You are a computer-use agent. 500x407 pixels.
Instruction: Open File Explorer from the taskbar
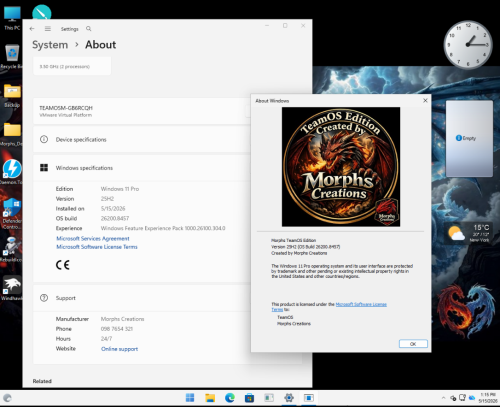coord(210,398)
